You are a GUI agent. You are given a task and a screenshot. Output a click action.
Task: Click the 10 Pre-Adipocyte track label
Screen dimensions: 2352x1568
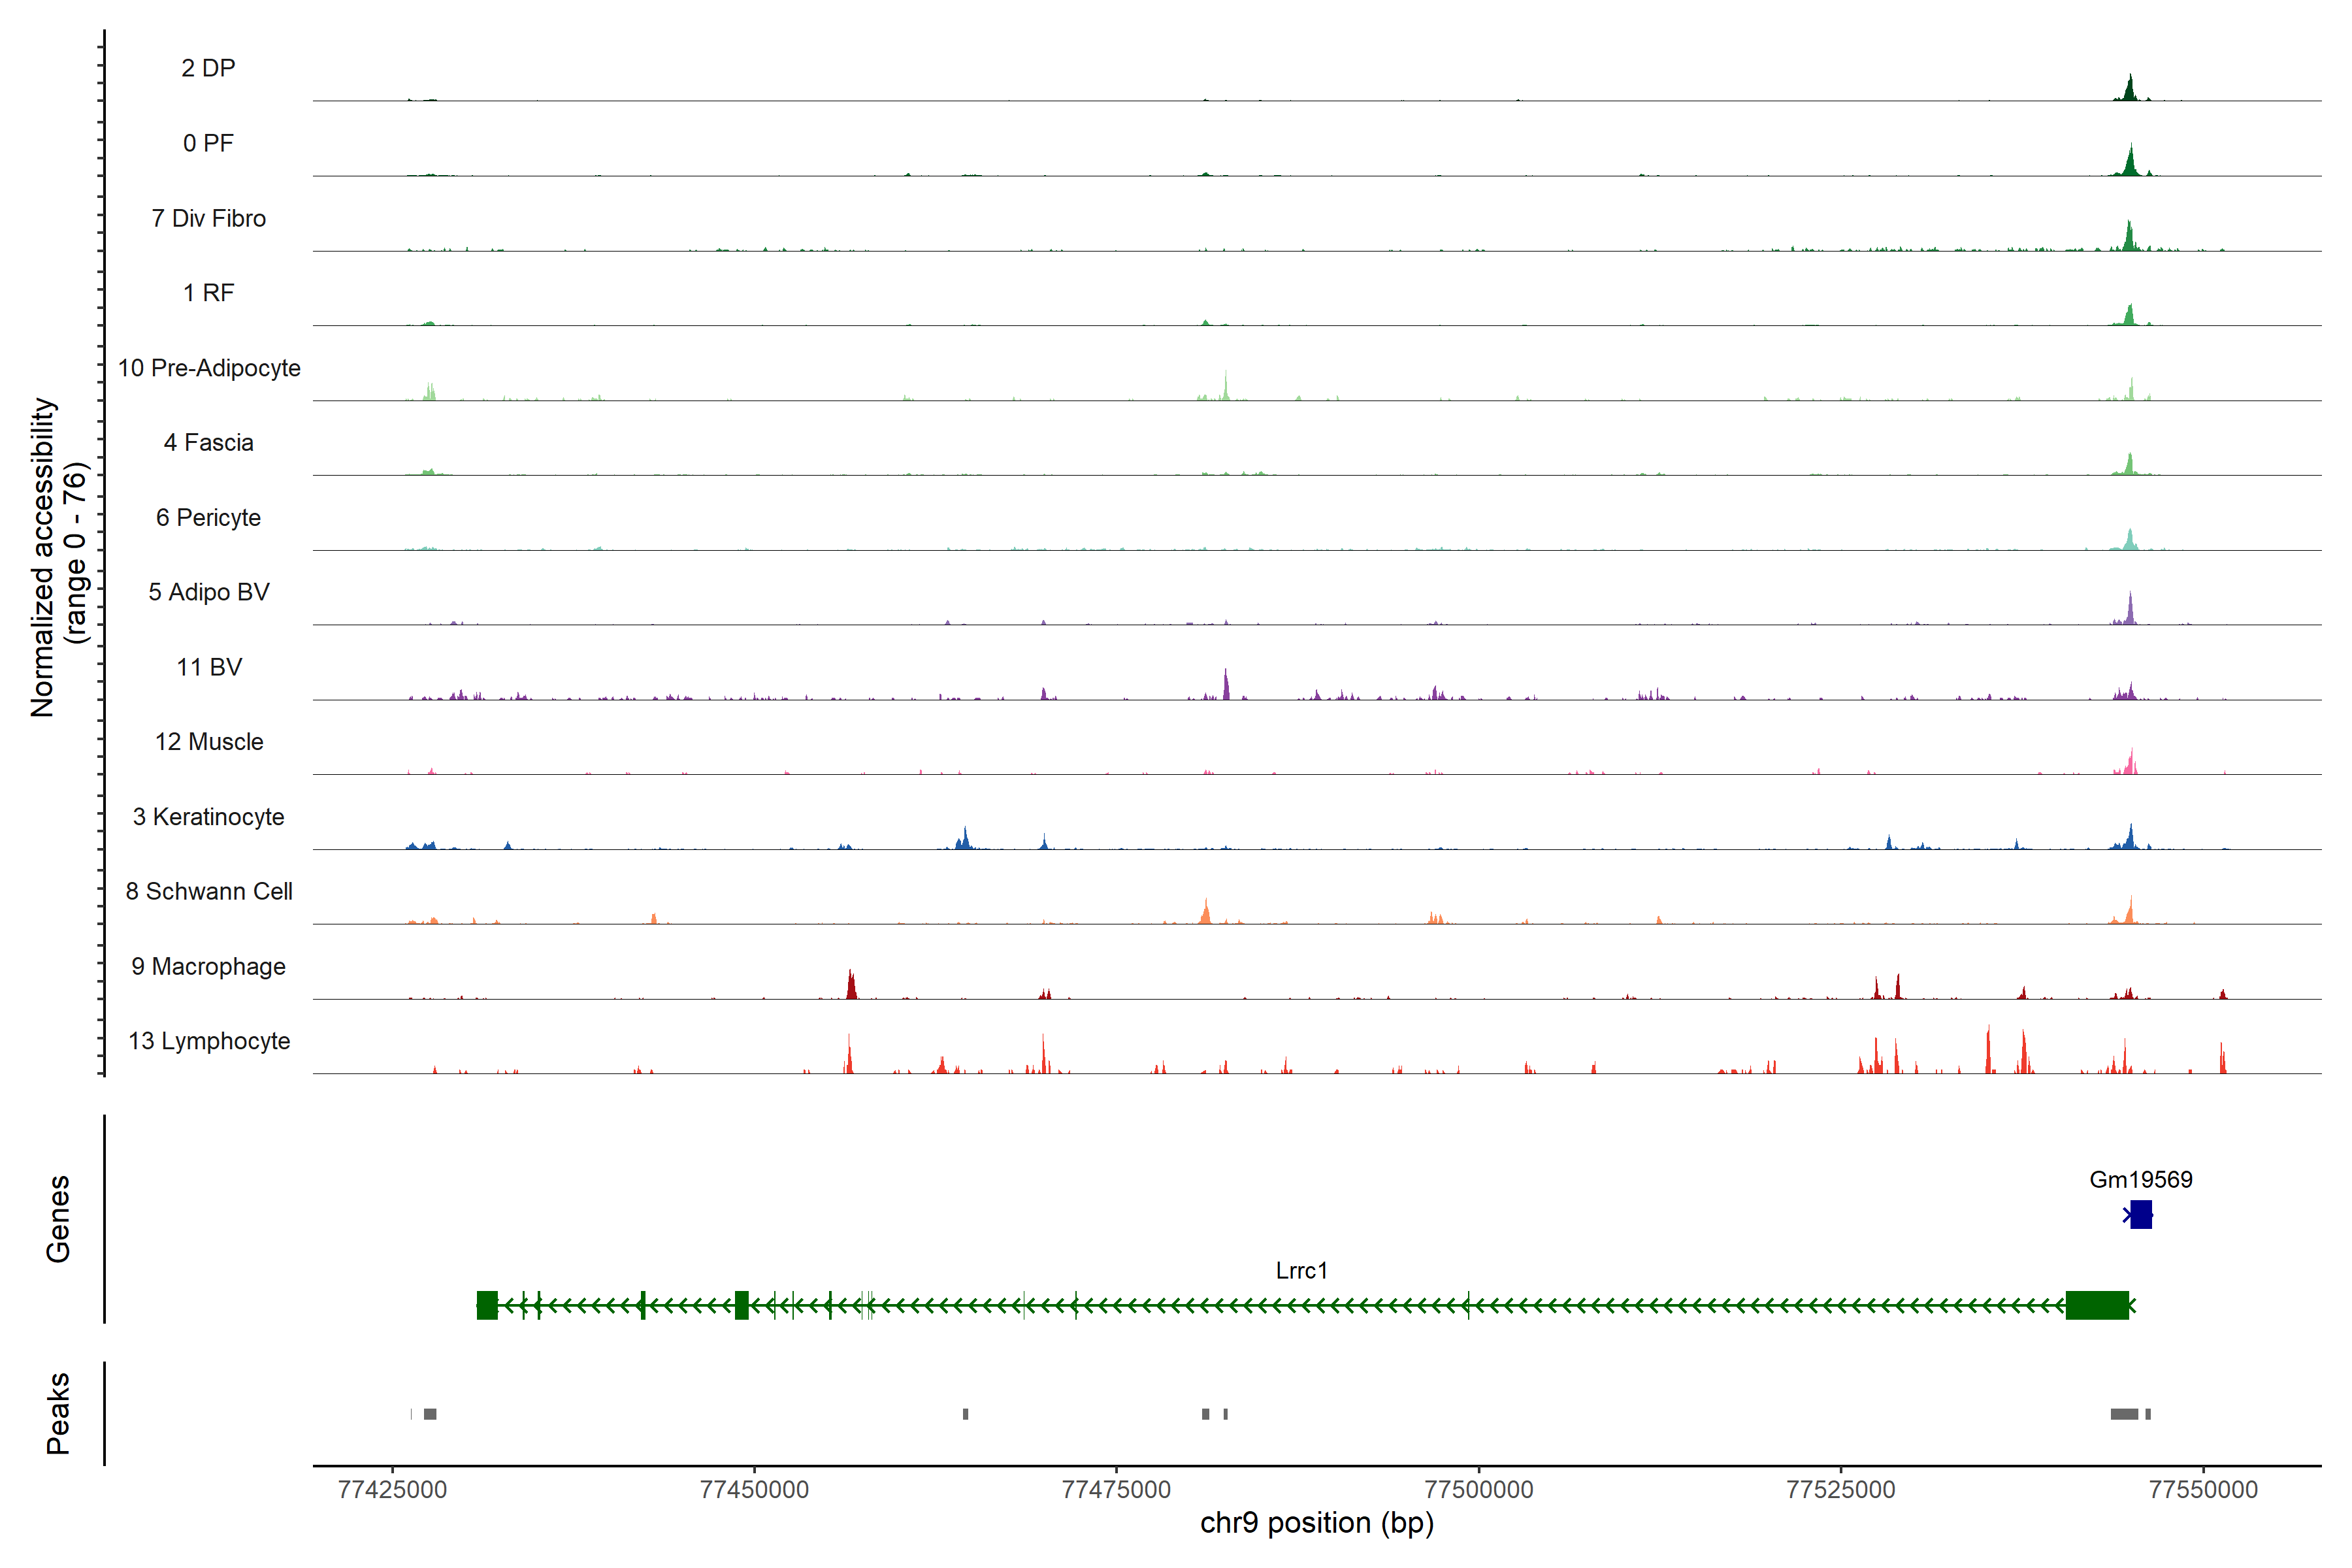pyautogui.click(x=209, y=368)
